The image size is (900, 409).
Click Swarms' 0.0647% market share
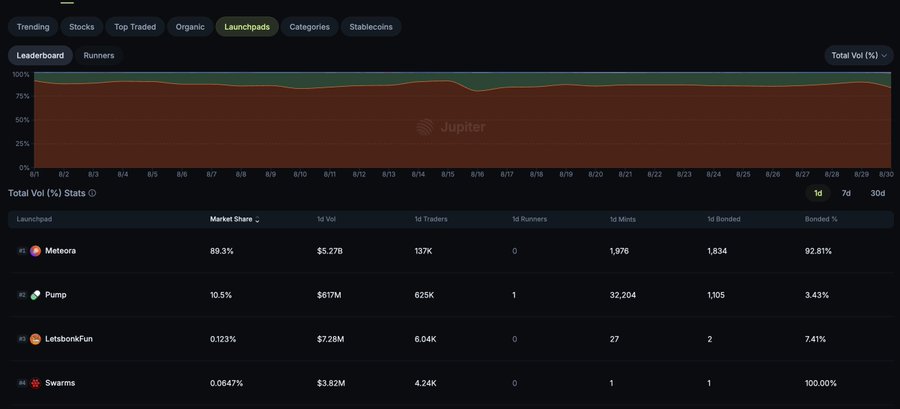226,383
